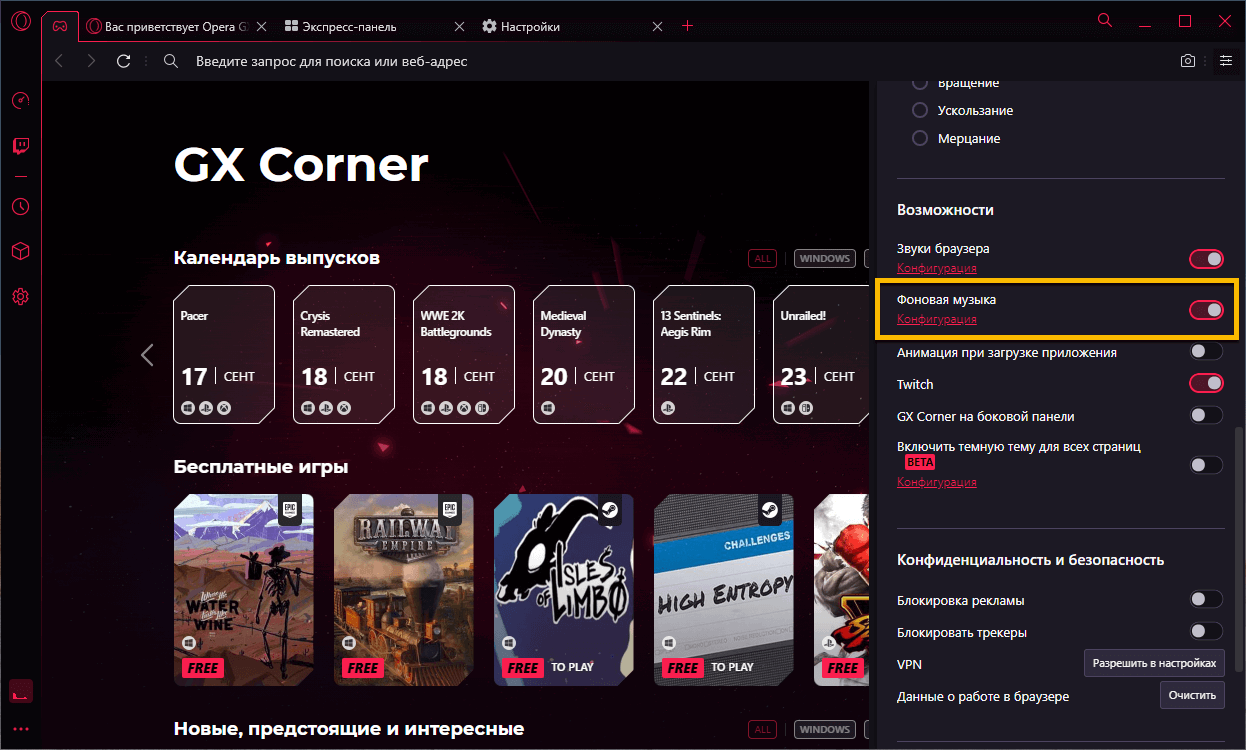This screenshot has height=750, width=1246.
Task: Go back with the back arrow
Action: [59, 61]
